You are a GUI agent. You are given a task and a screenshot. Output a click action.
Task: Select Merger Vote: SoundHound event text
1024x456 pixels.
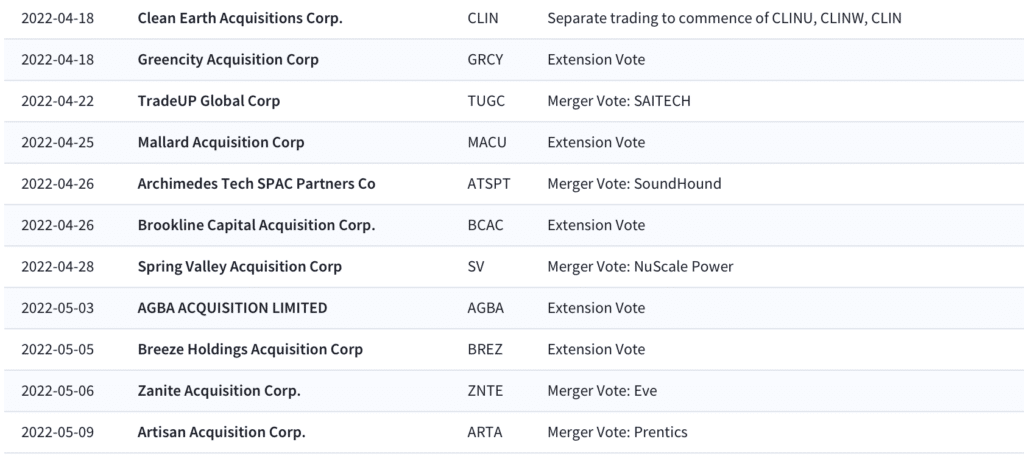(634, 184)
